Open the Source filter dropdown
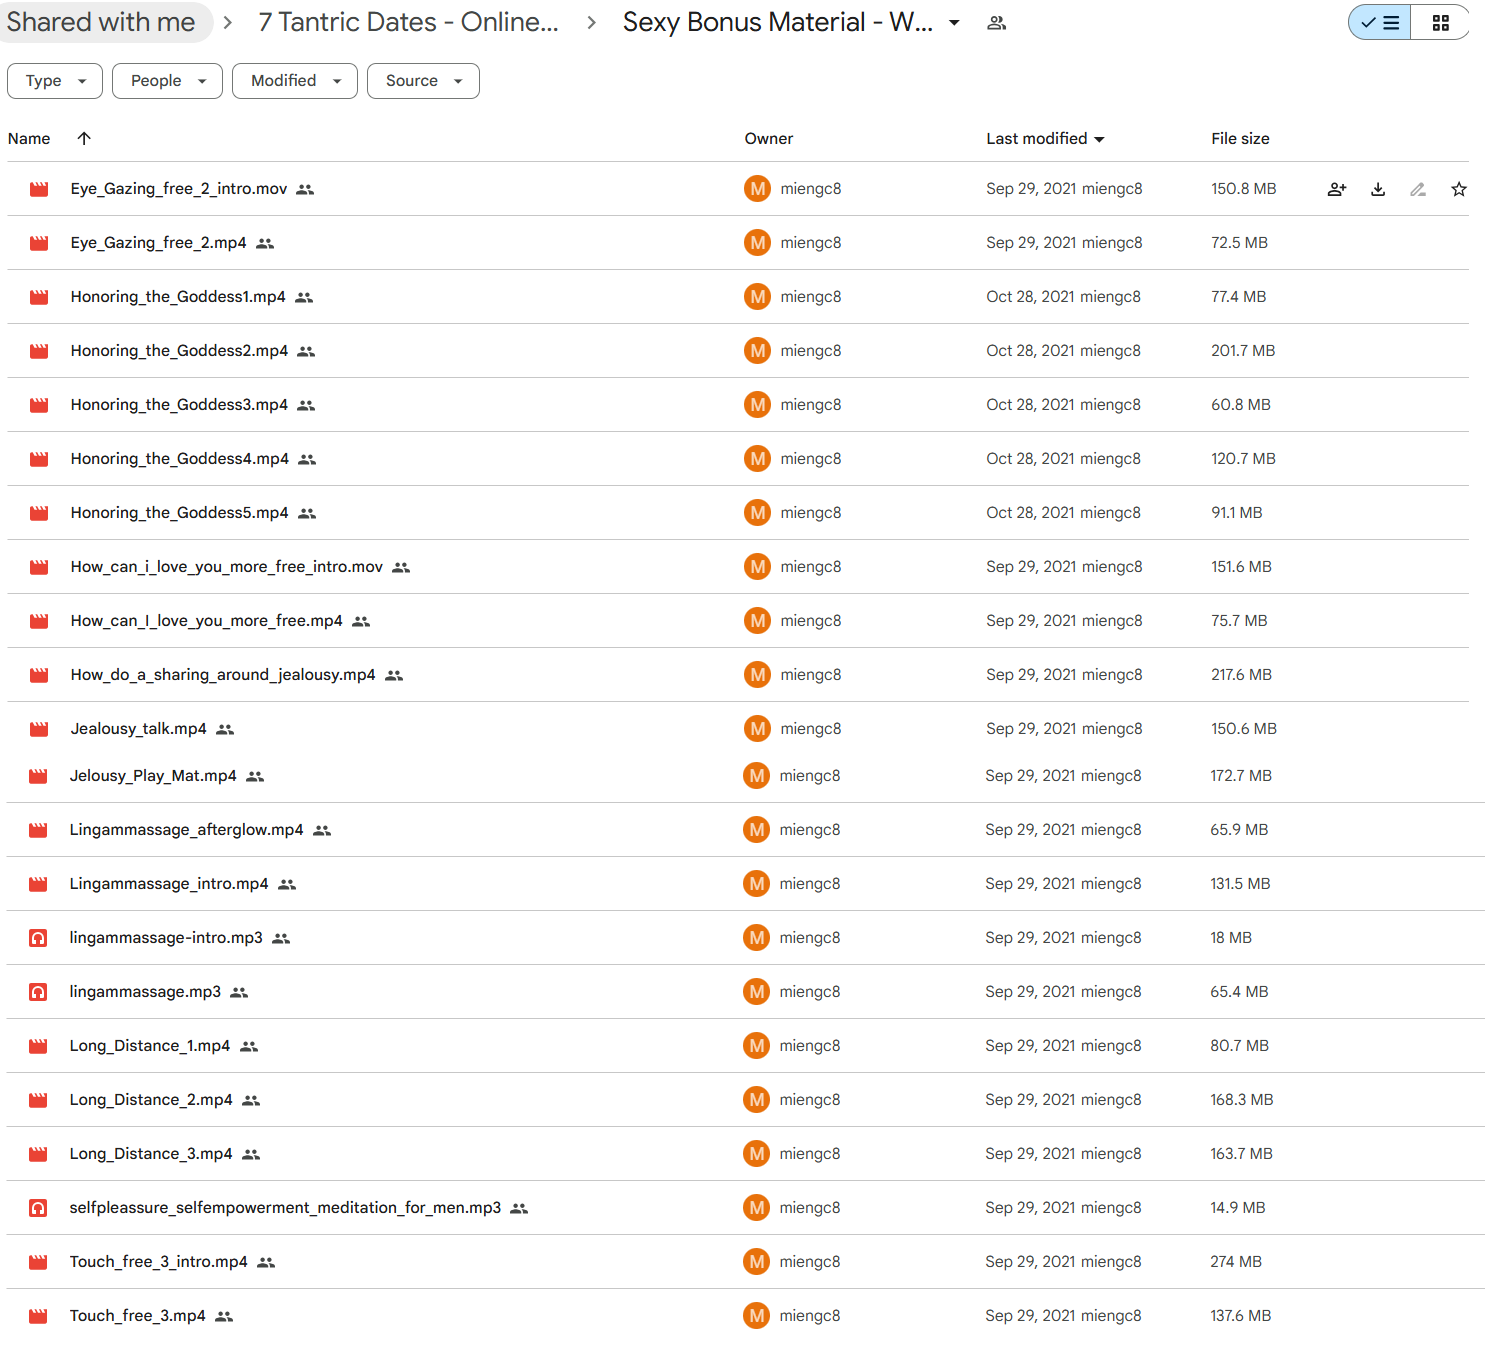This screenshot has width=1505, height=1363. point(423,81)
